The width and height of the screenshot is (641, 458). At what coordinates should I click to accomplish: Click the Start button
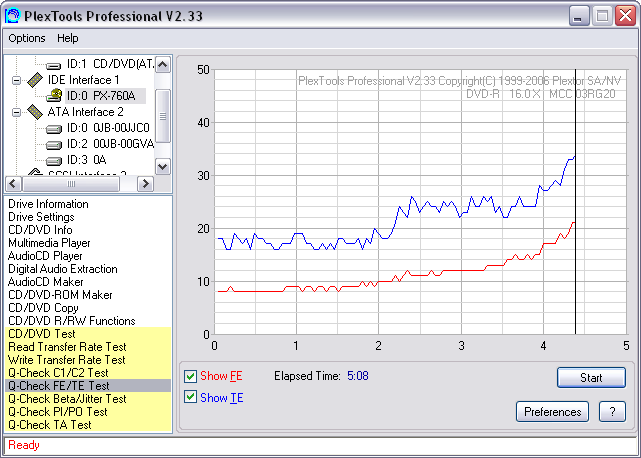591,377
